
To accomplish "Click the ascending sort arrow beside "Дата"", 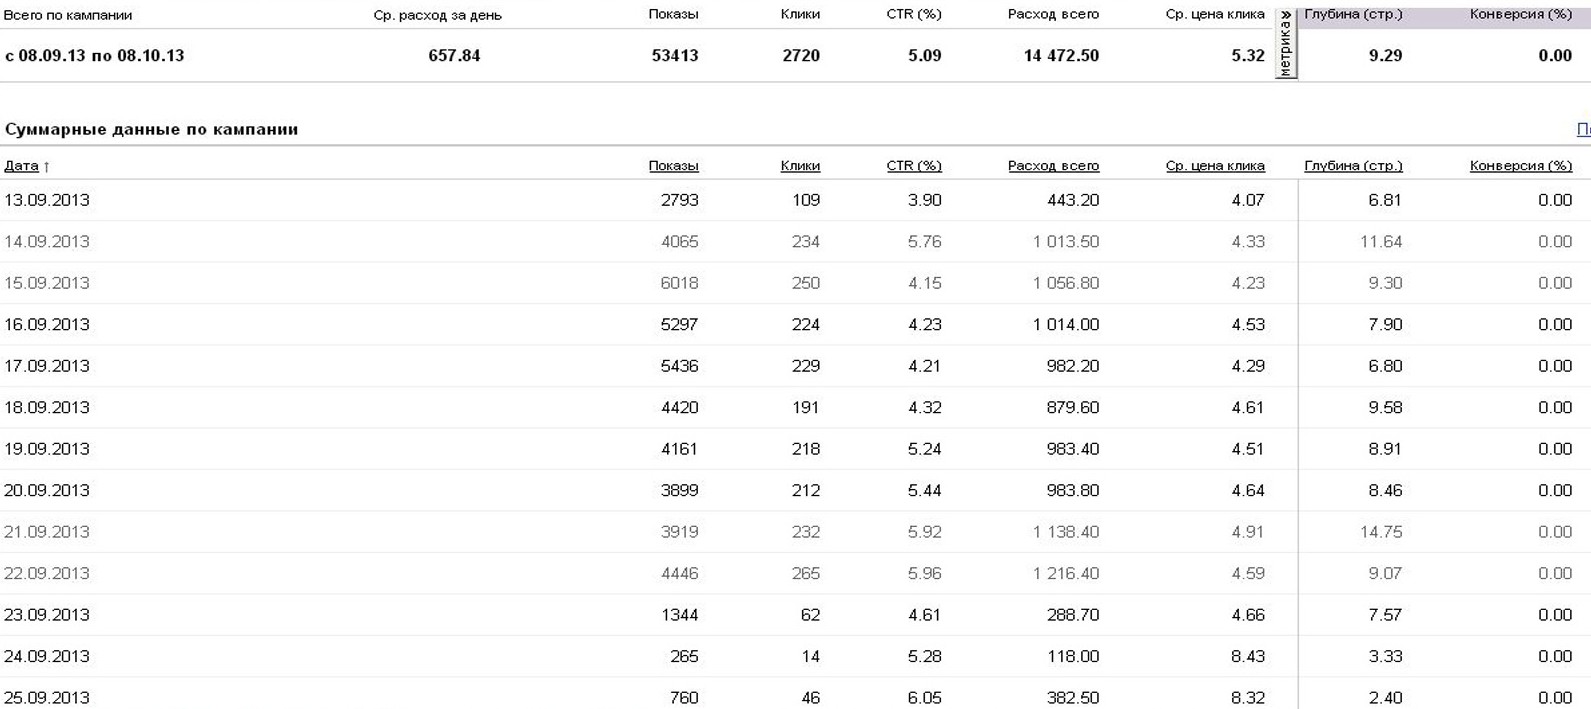I will [x=47, y=167].
